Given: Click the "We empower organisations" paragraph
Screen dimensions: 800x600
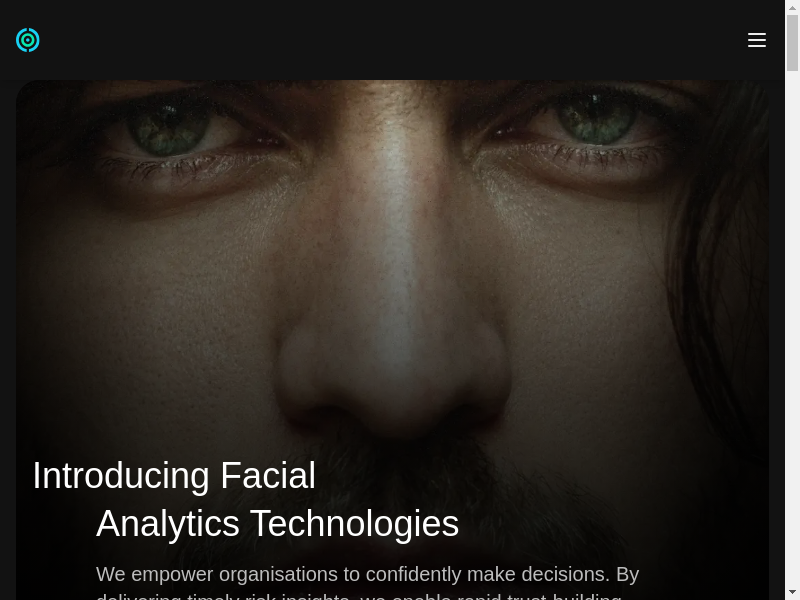Looking at the screenshot, I should tap(367, 582).
